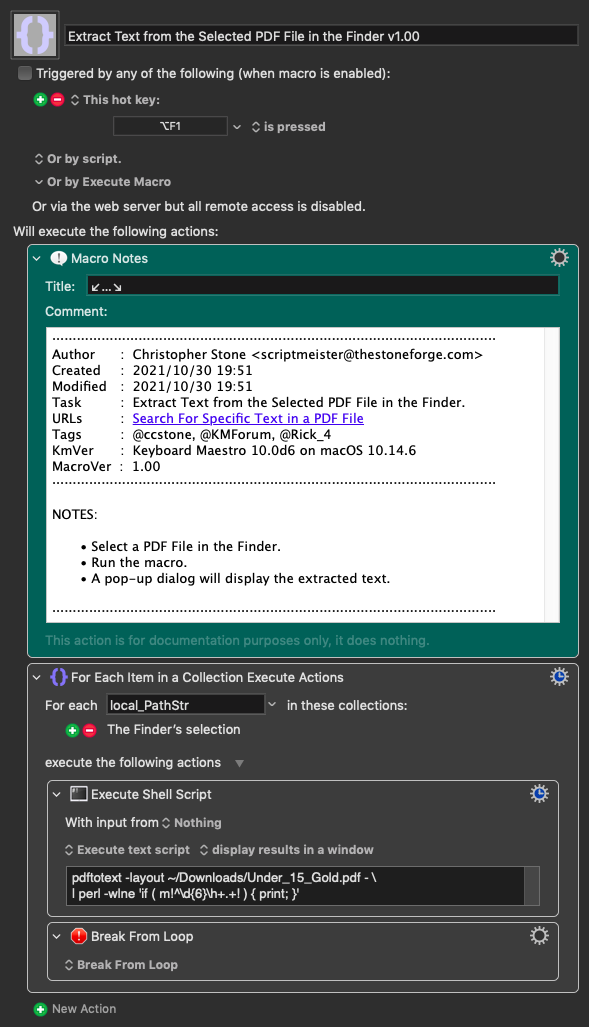
Task: Add a new trigger with green plus
Action: (41, 100)
